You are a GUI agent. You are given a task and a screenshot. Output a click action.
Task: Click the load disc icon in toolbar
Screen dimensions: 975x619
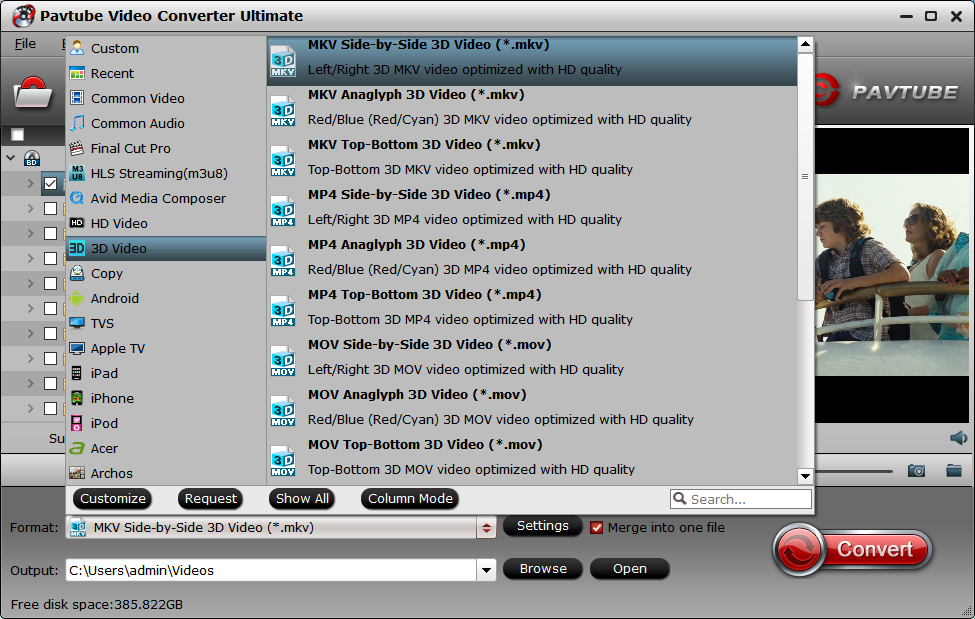(x=32, y=94)
